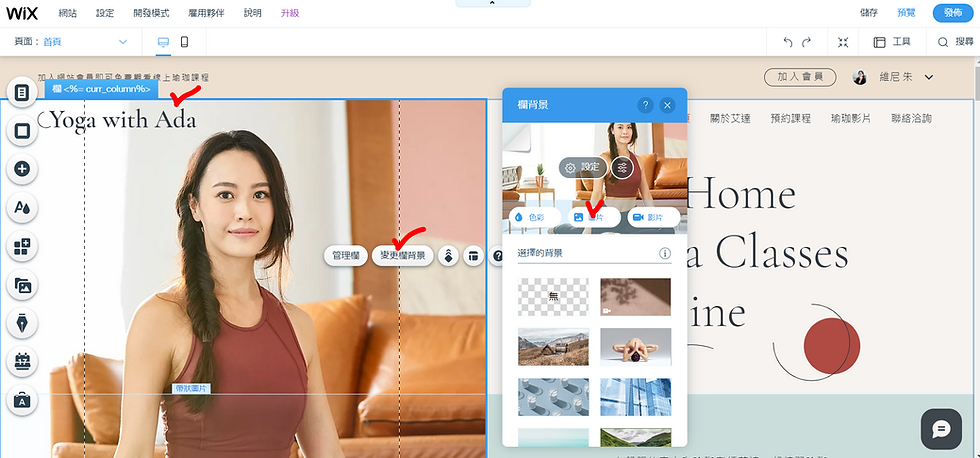Click the adjust sliders icon on background preview

coord(622,167)
